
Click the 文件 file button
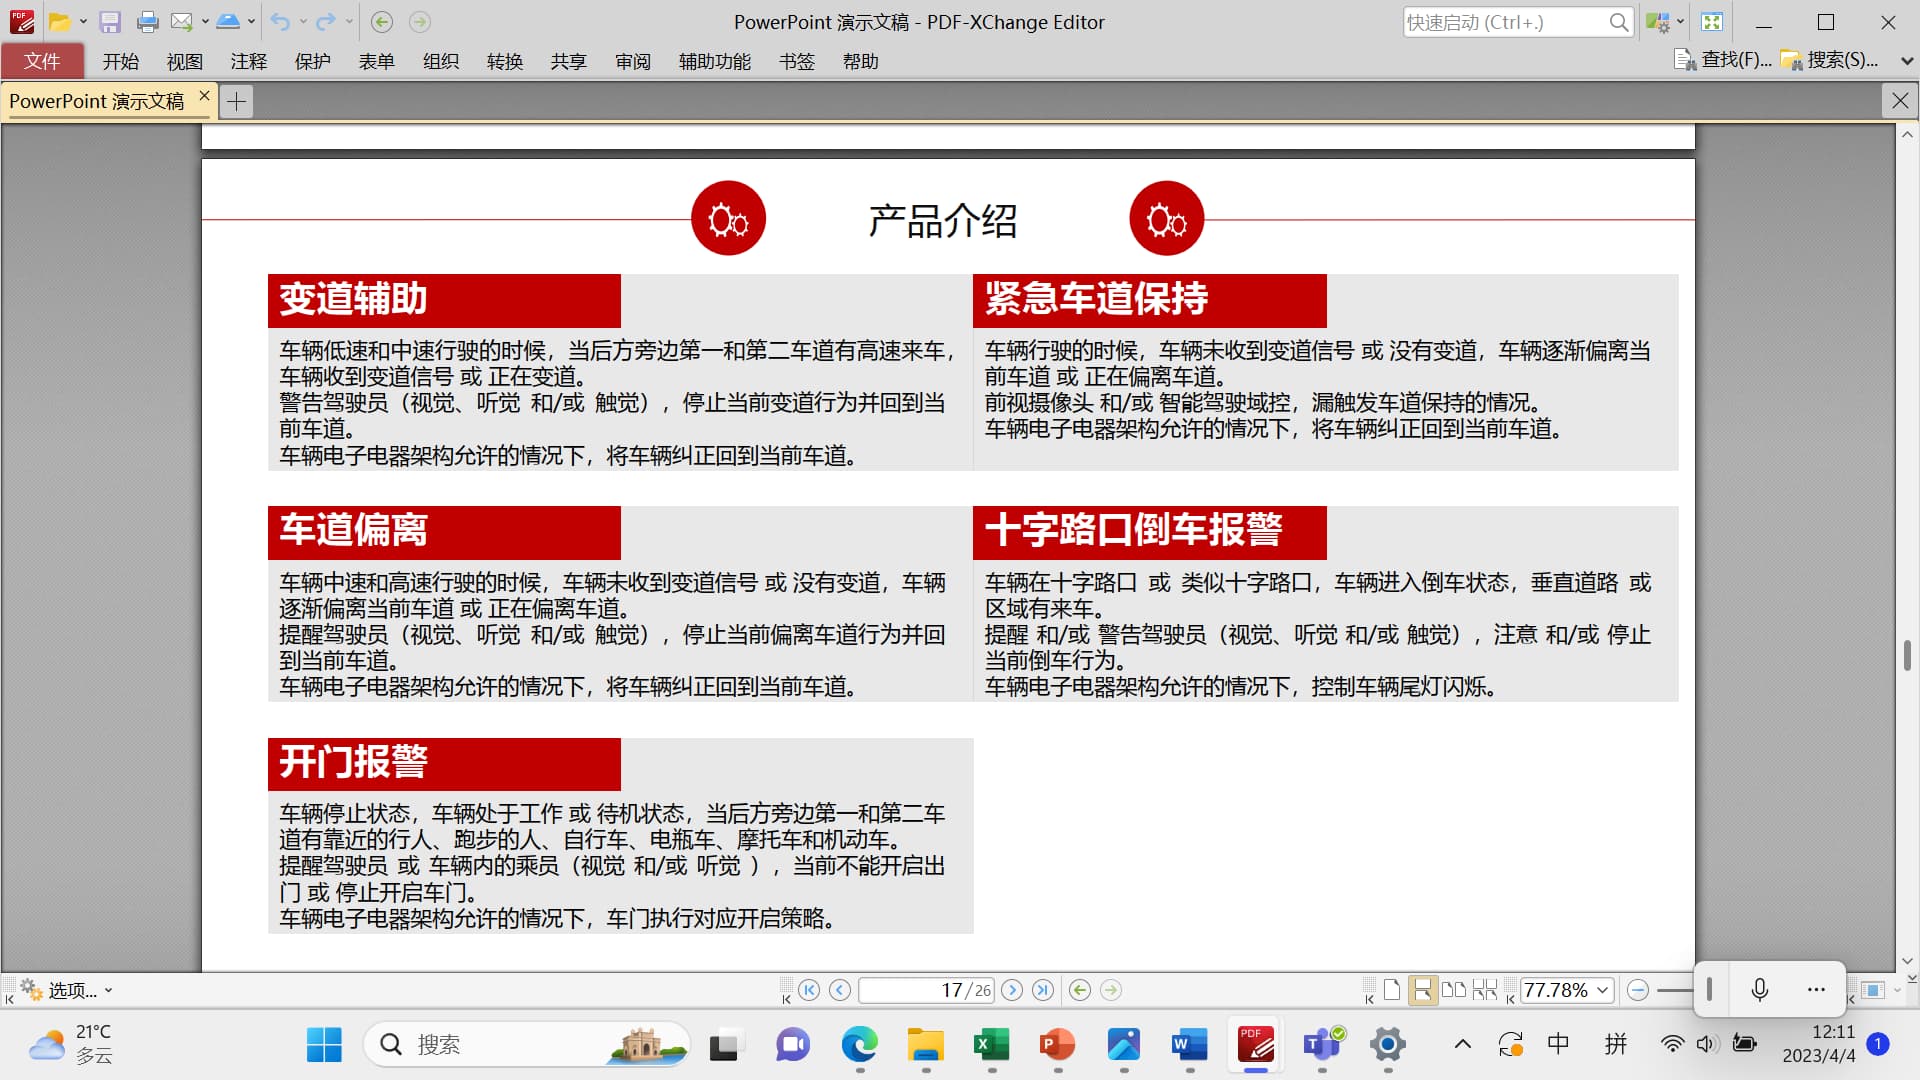(42, 62)
